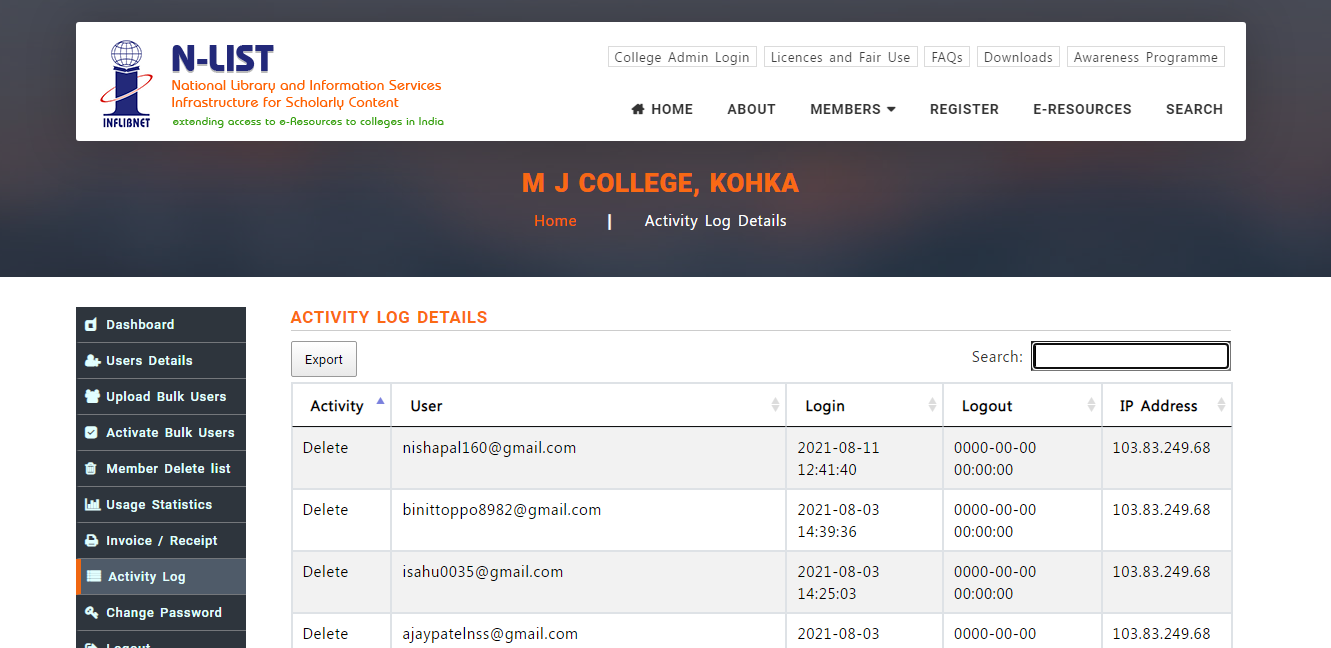This screenshot has height=648, width=1331.
Task: Sort table by User column arrows
Action: coord(775,405)
